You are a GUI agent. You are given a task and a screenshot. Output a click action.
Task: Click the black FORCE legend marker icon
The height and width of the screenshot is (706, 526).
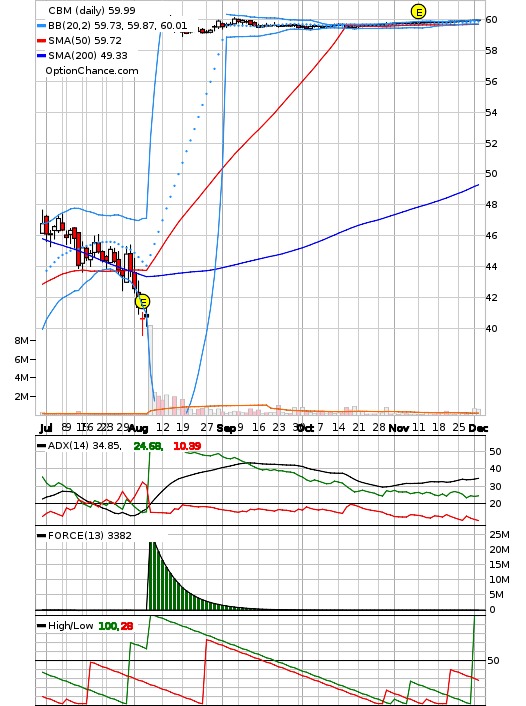point(41,536)
